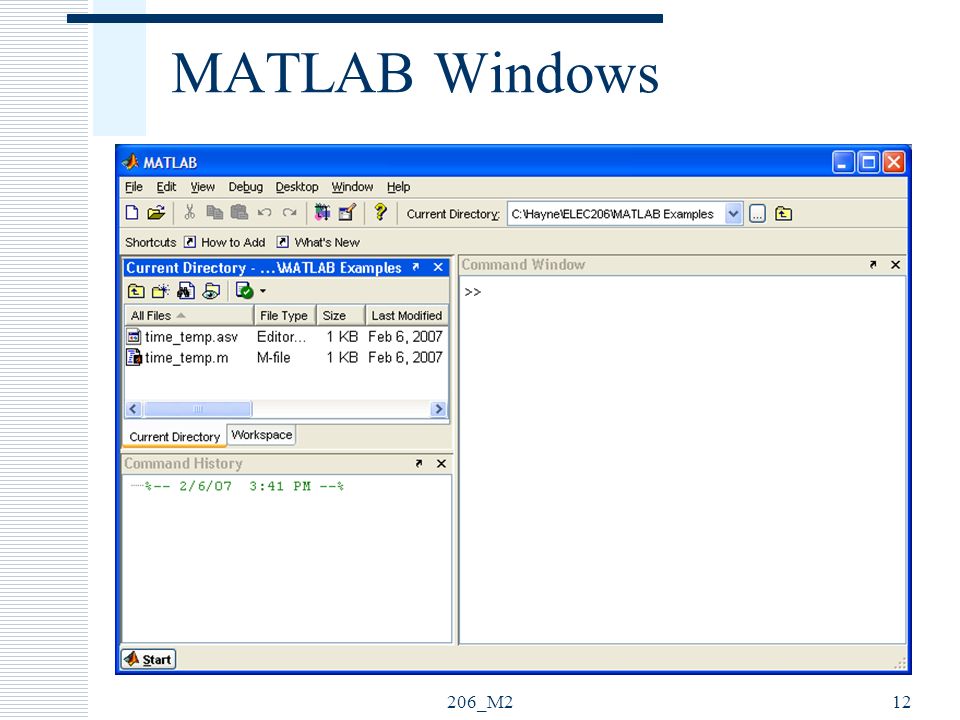Click the MATLAB Start button

click(149, 659)
